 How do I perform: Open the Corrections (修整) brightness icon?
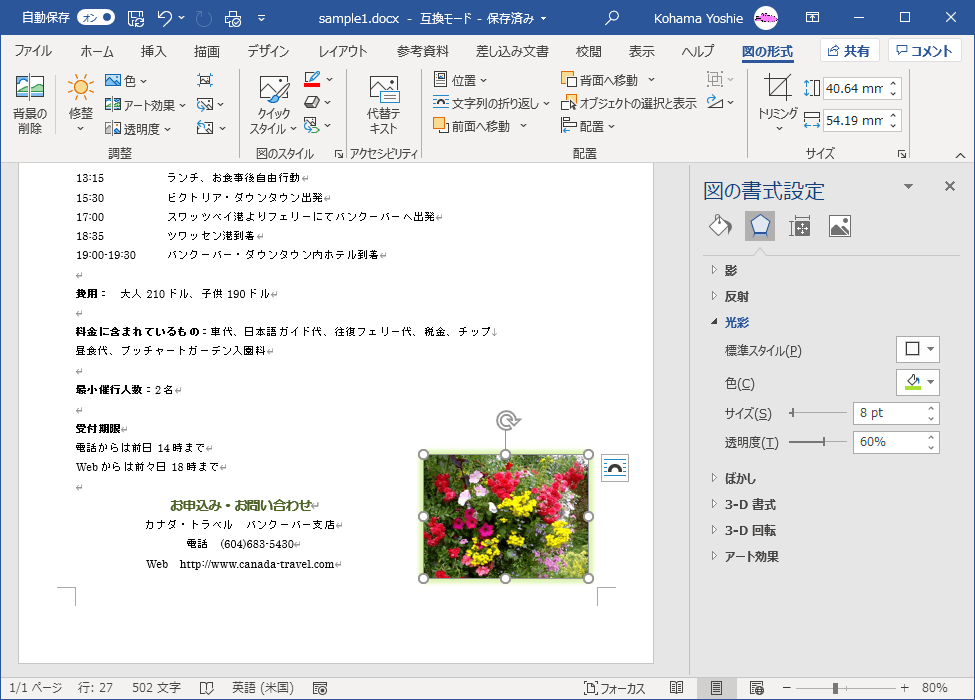pos(81,87)
